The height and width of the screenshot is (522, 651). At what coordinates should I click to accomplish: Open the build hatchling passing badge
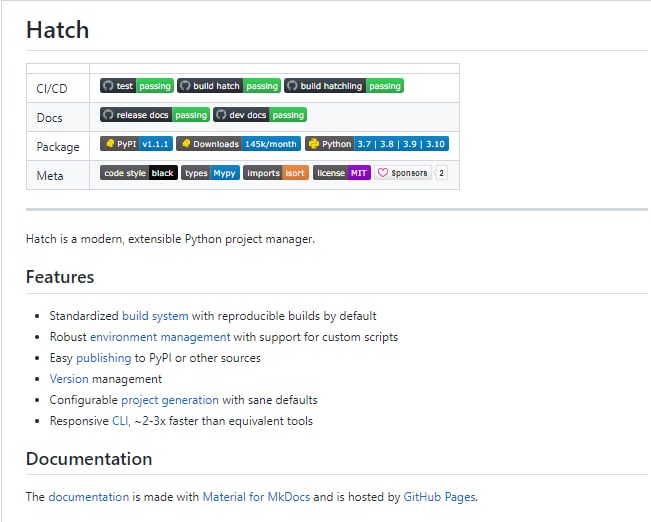click(x=344, y=86)
